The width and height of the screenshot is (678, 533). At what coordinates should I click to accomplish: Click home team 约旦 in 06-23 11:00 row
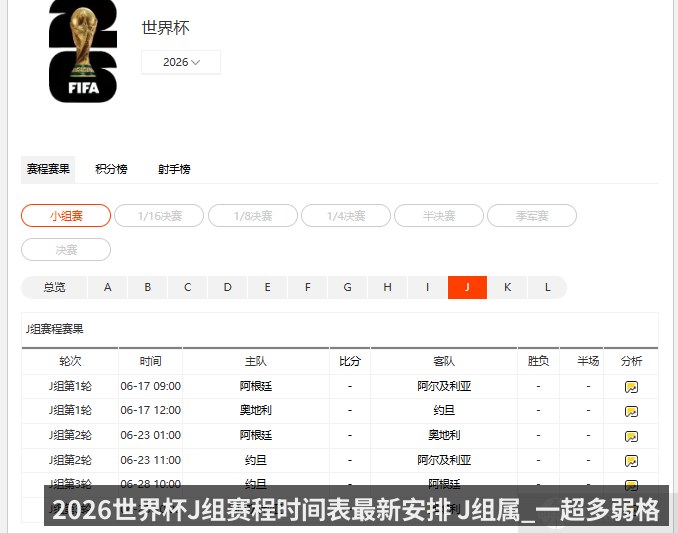[x=256, y=460]
